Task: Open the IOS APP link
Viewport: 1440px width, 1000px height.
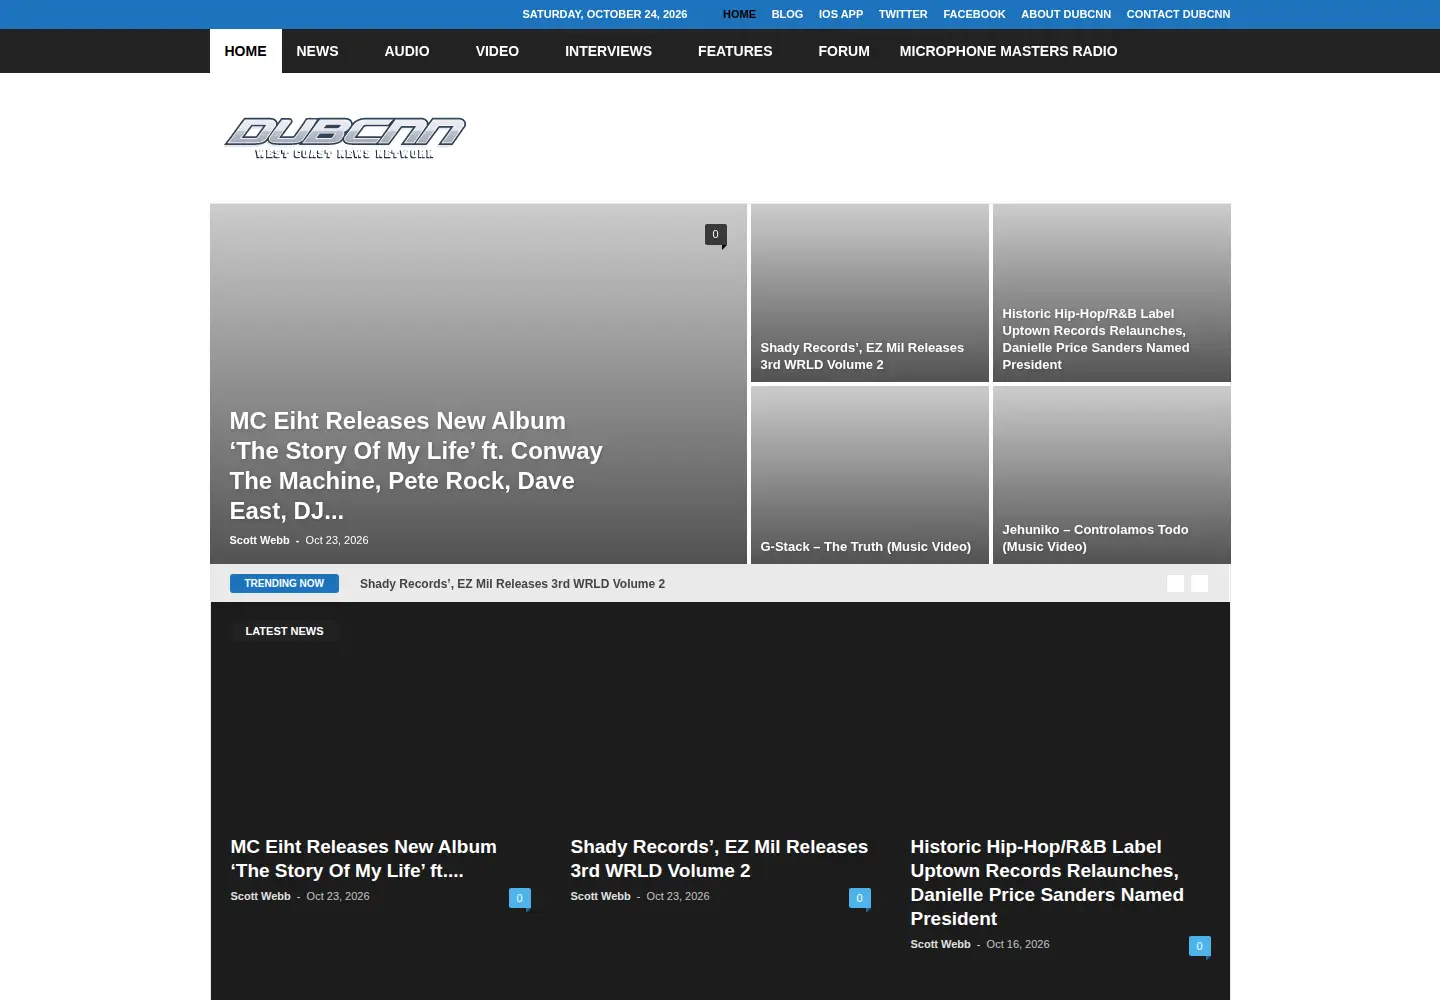Action: coord(840,14)
